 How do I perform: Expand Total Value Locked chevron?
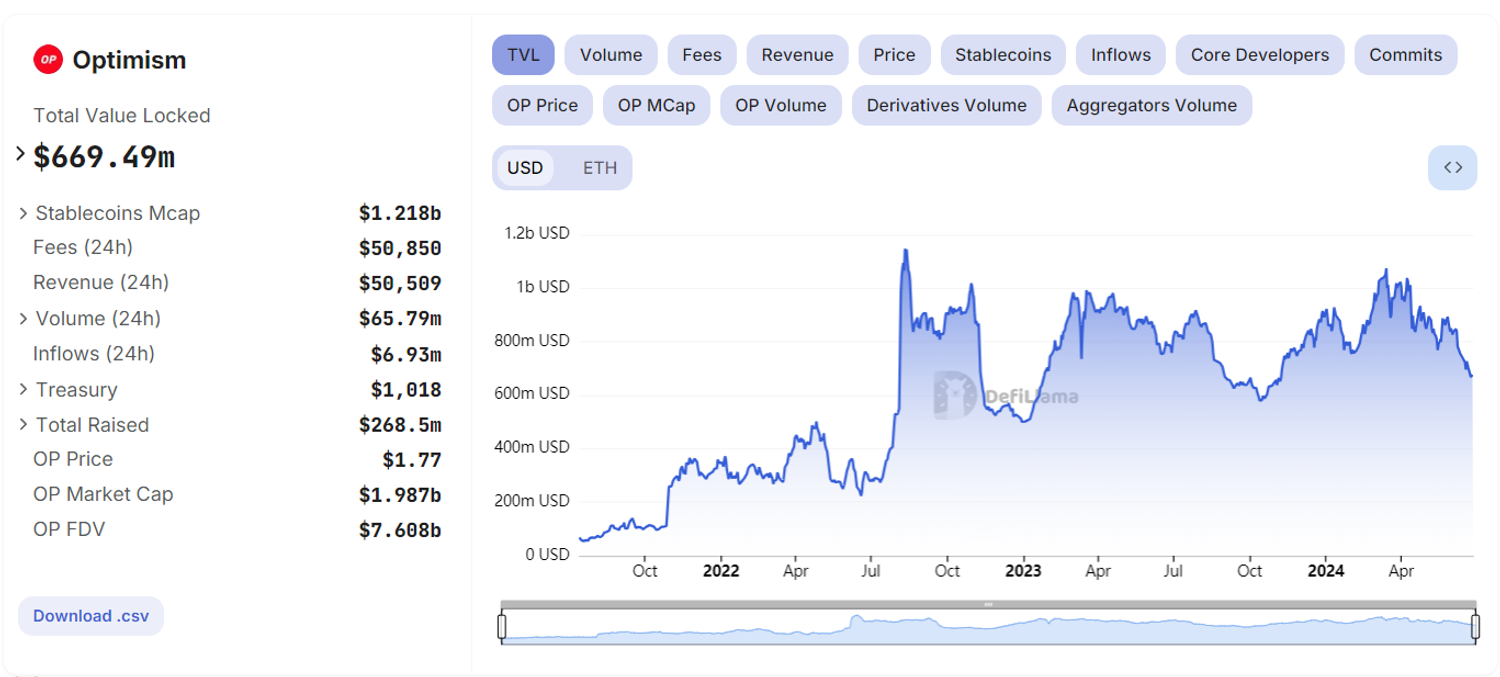point(21,154)
